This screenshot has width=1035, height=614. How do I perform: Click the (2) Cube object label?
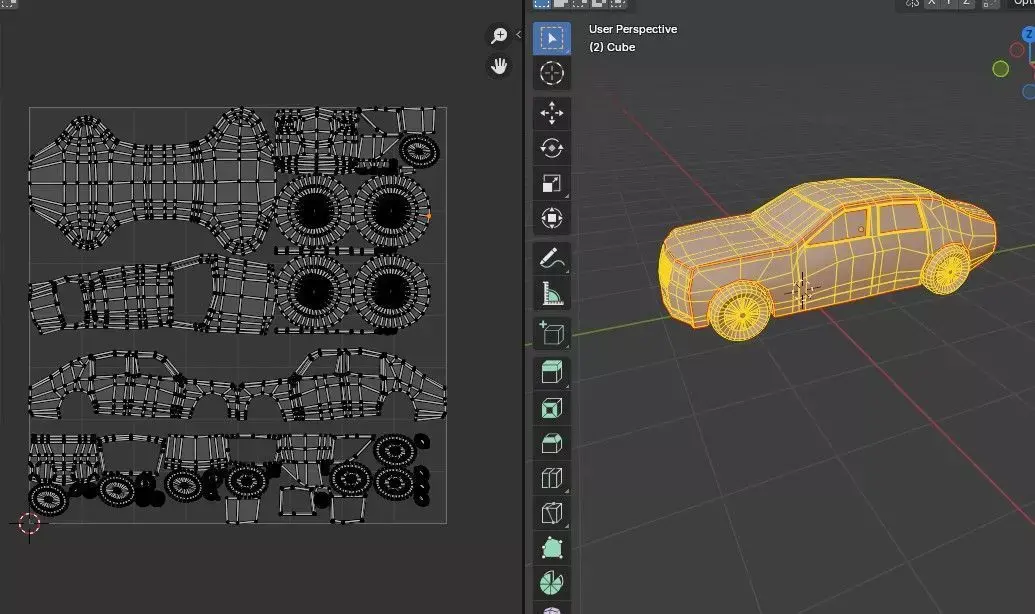612,47
